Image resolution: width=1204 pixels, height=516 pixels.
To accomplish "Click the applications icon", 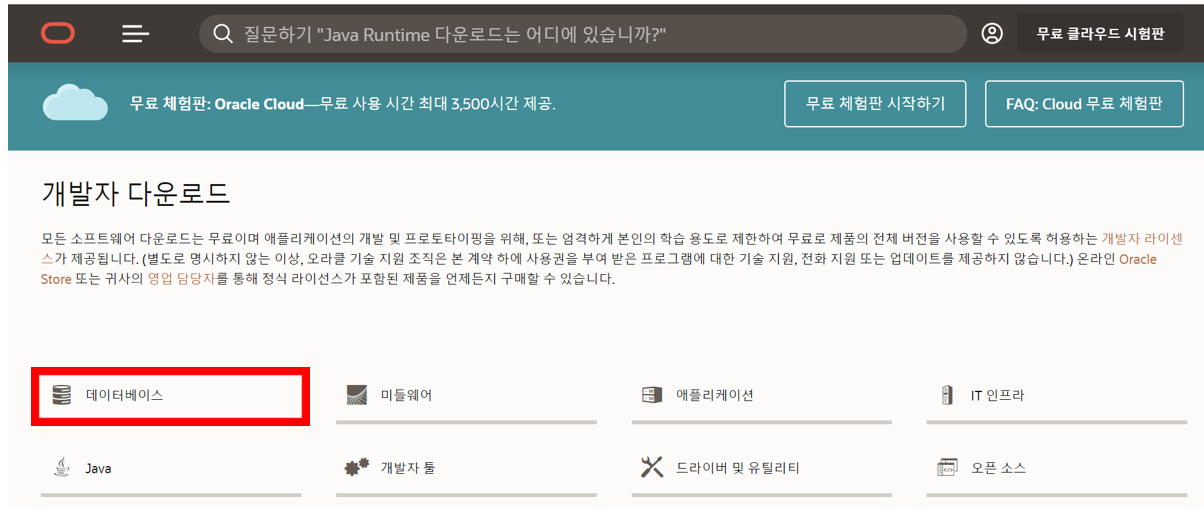I will point(652,395).
